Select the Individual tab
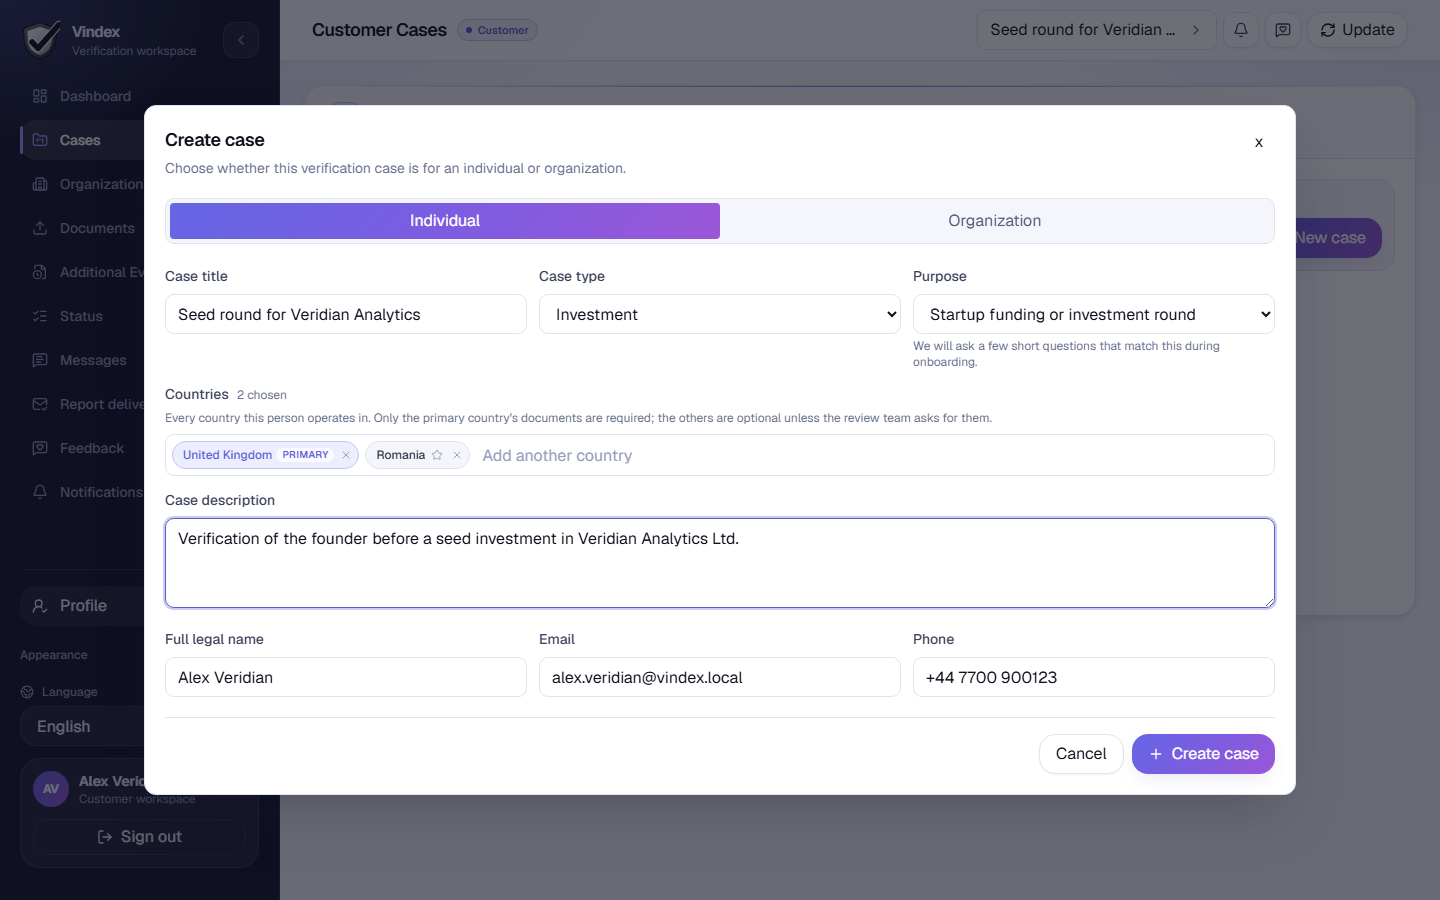 click(445, 221)
